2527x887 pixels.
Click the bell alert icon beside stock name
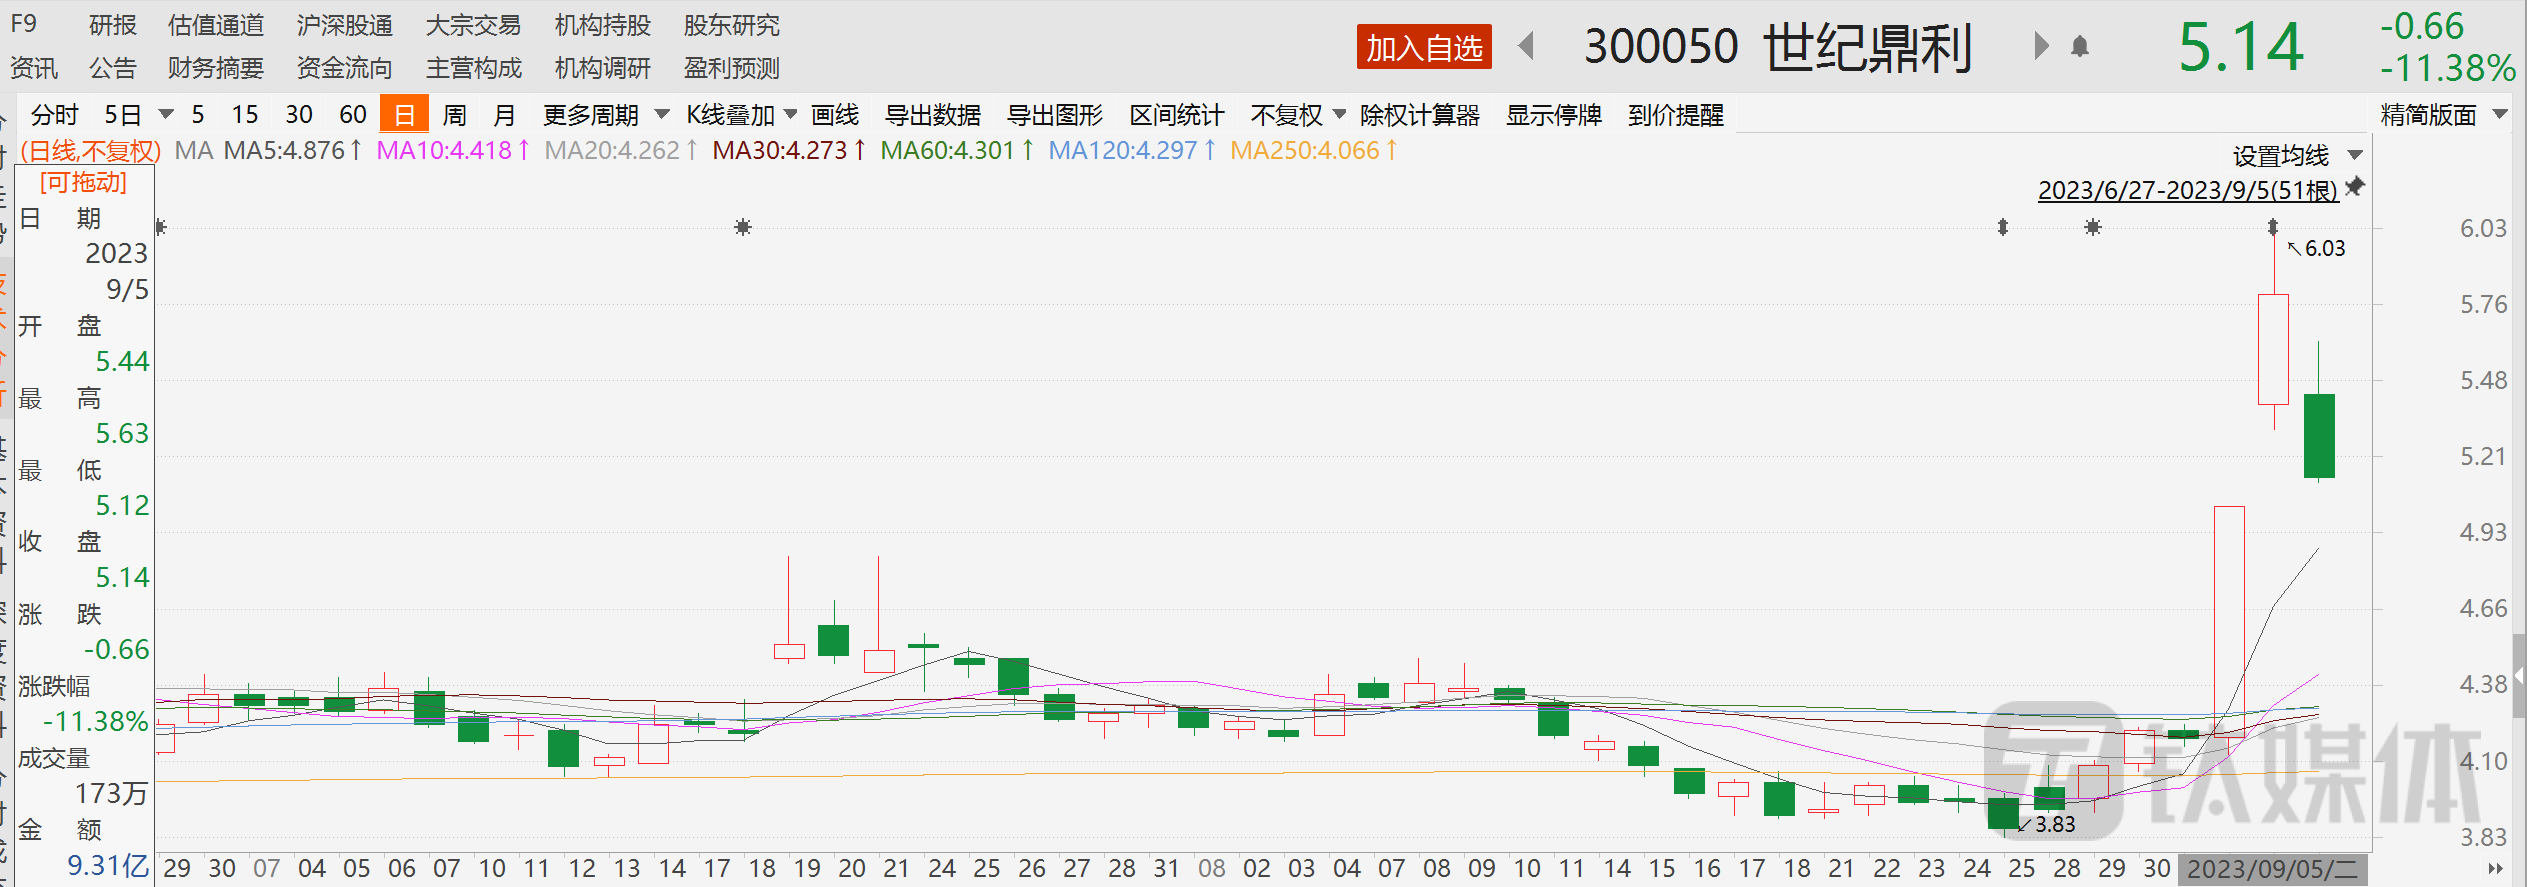(2080, 47)
